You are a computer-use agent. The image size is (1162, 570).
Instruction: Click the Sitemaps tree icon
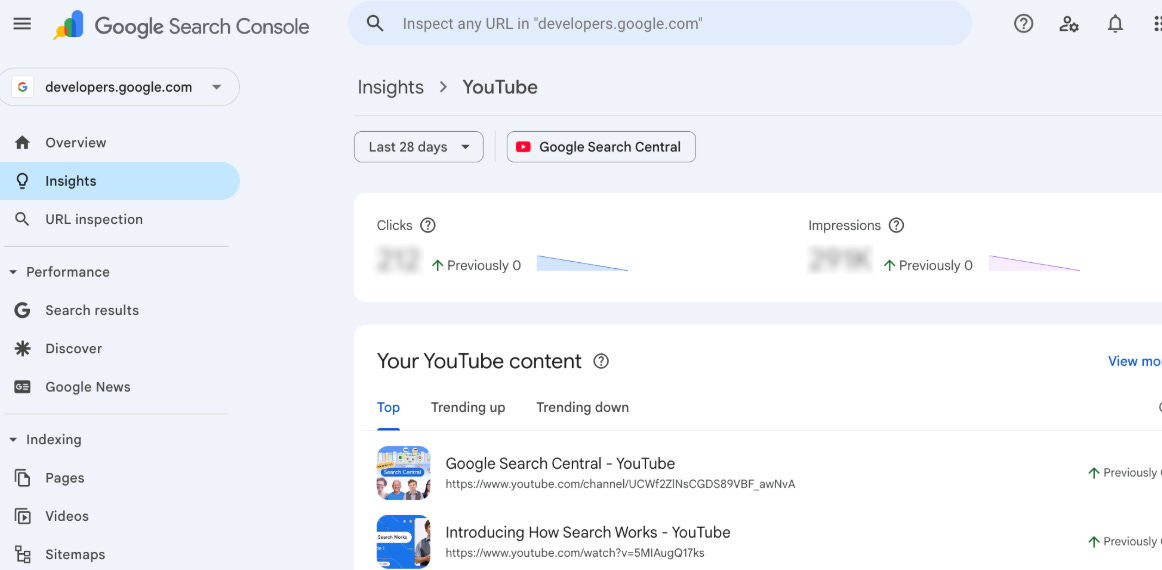pos(22,554)
